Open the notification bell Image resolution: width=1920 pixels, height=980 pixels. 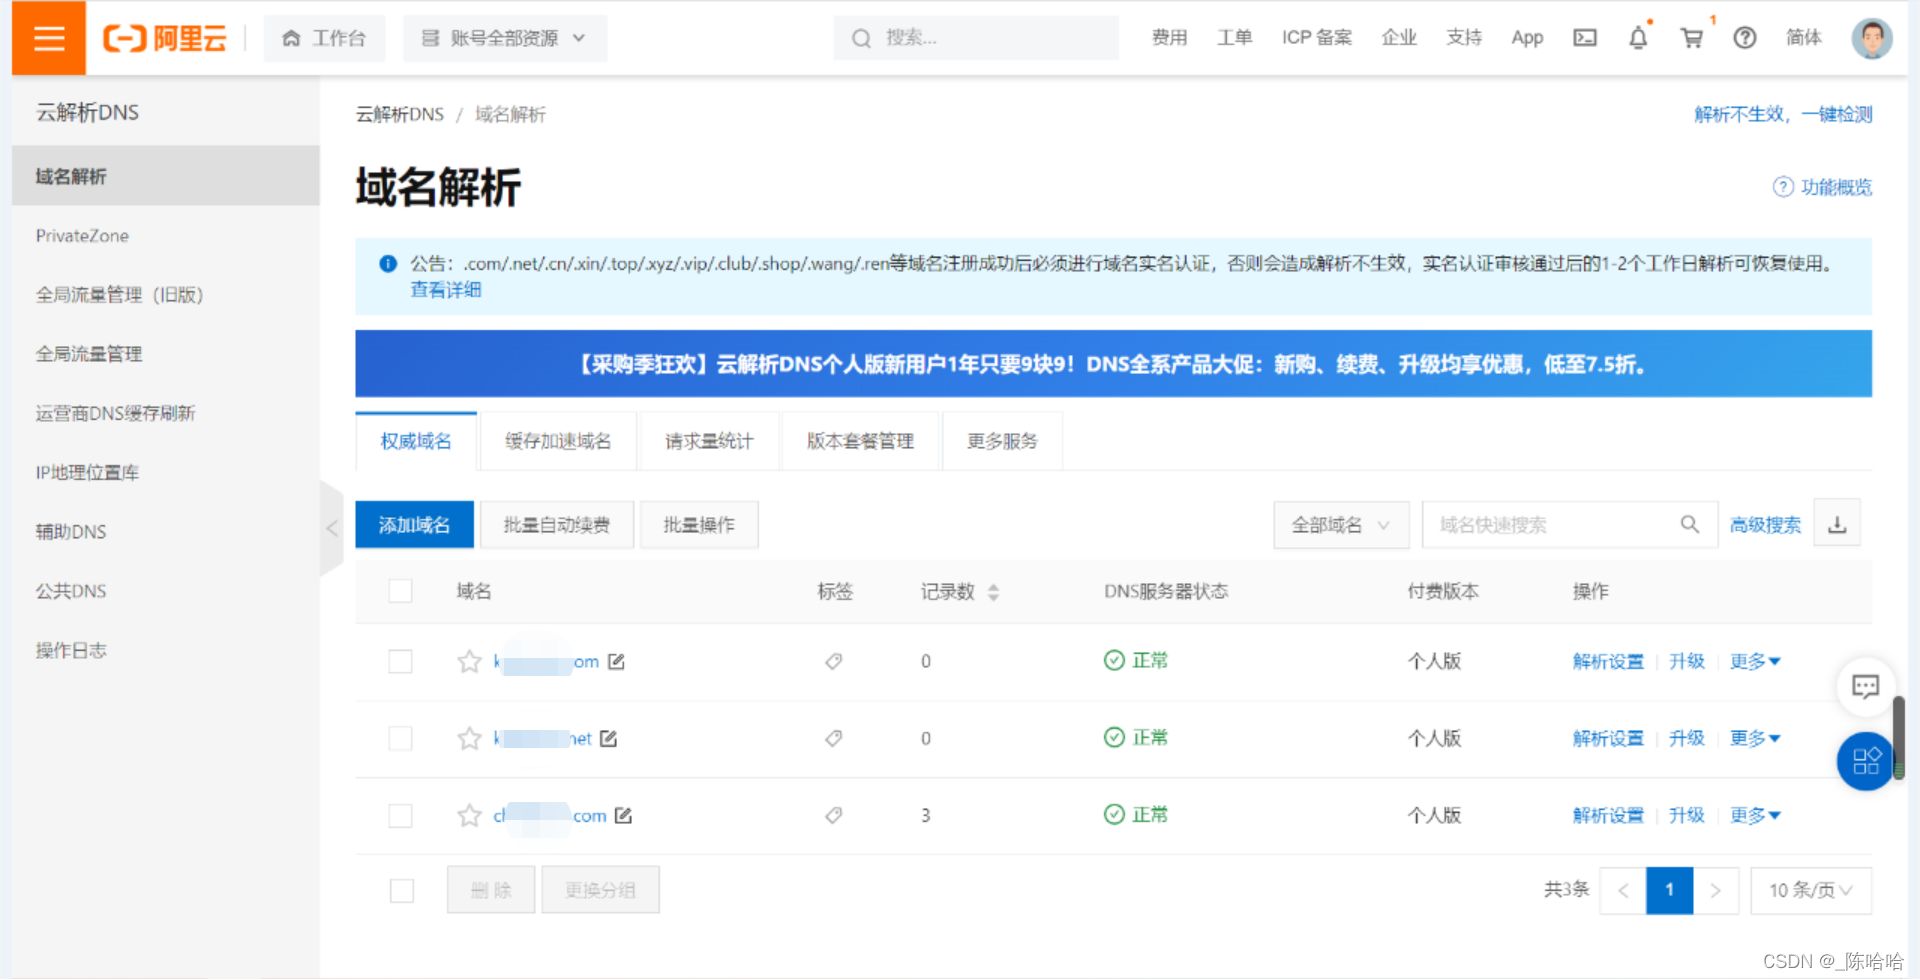1638,38
